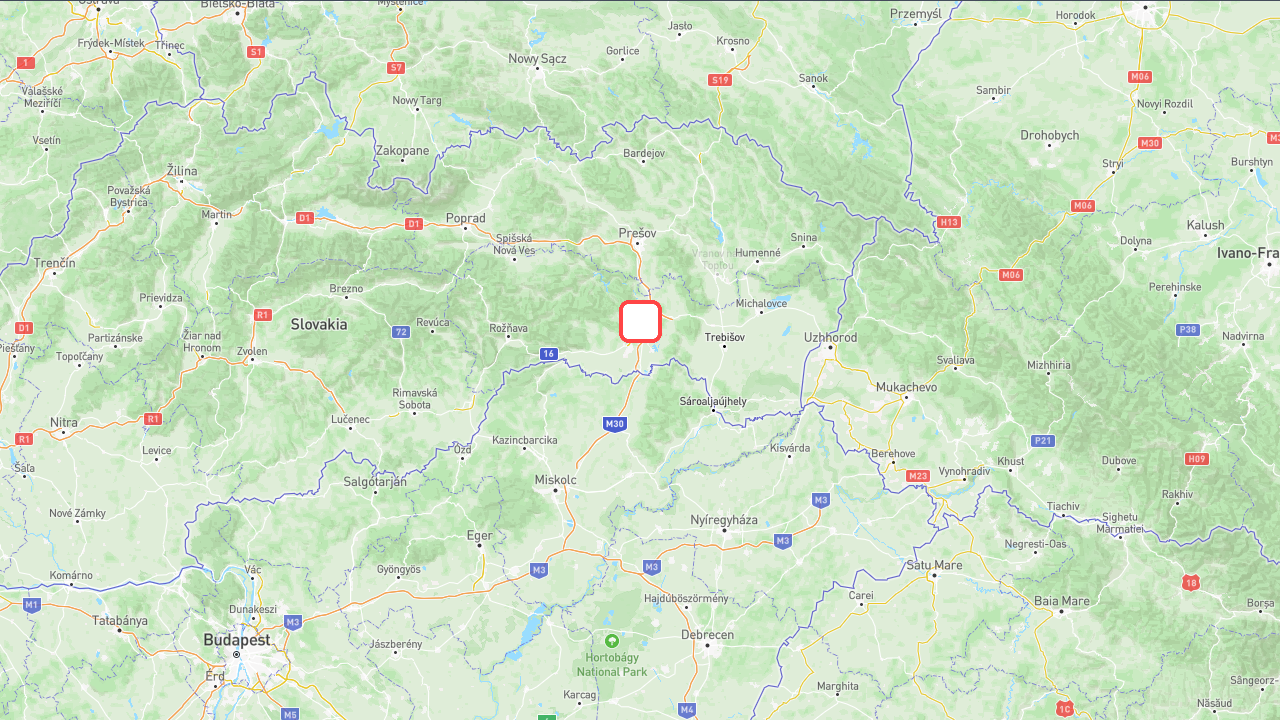Click the route 16 shield
Screen dimensions: 1280x720
click(548, 353)
